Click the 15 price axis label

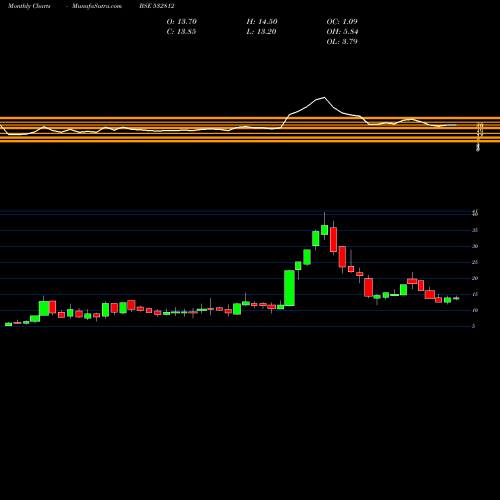(x=475, y=294)
